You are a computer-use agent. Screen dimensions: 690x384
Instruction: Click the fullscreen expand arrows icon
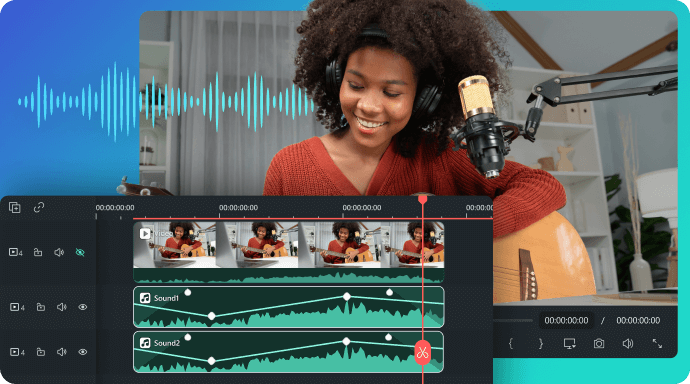[657, 344]
